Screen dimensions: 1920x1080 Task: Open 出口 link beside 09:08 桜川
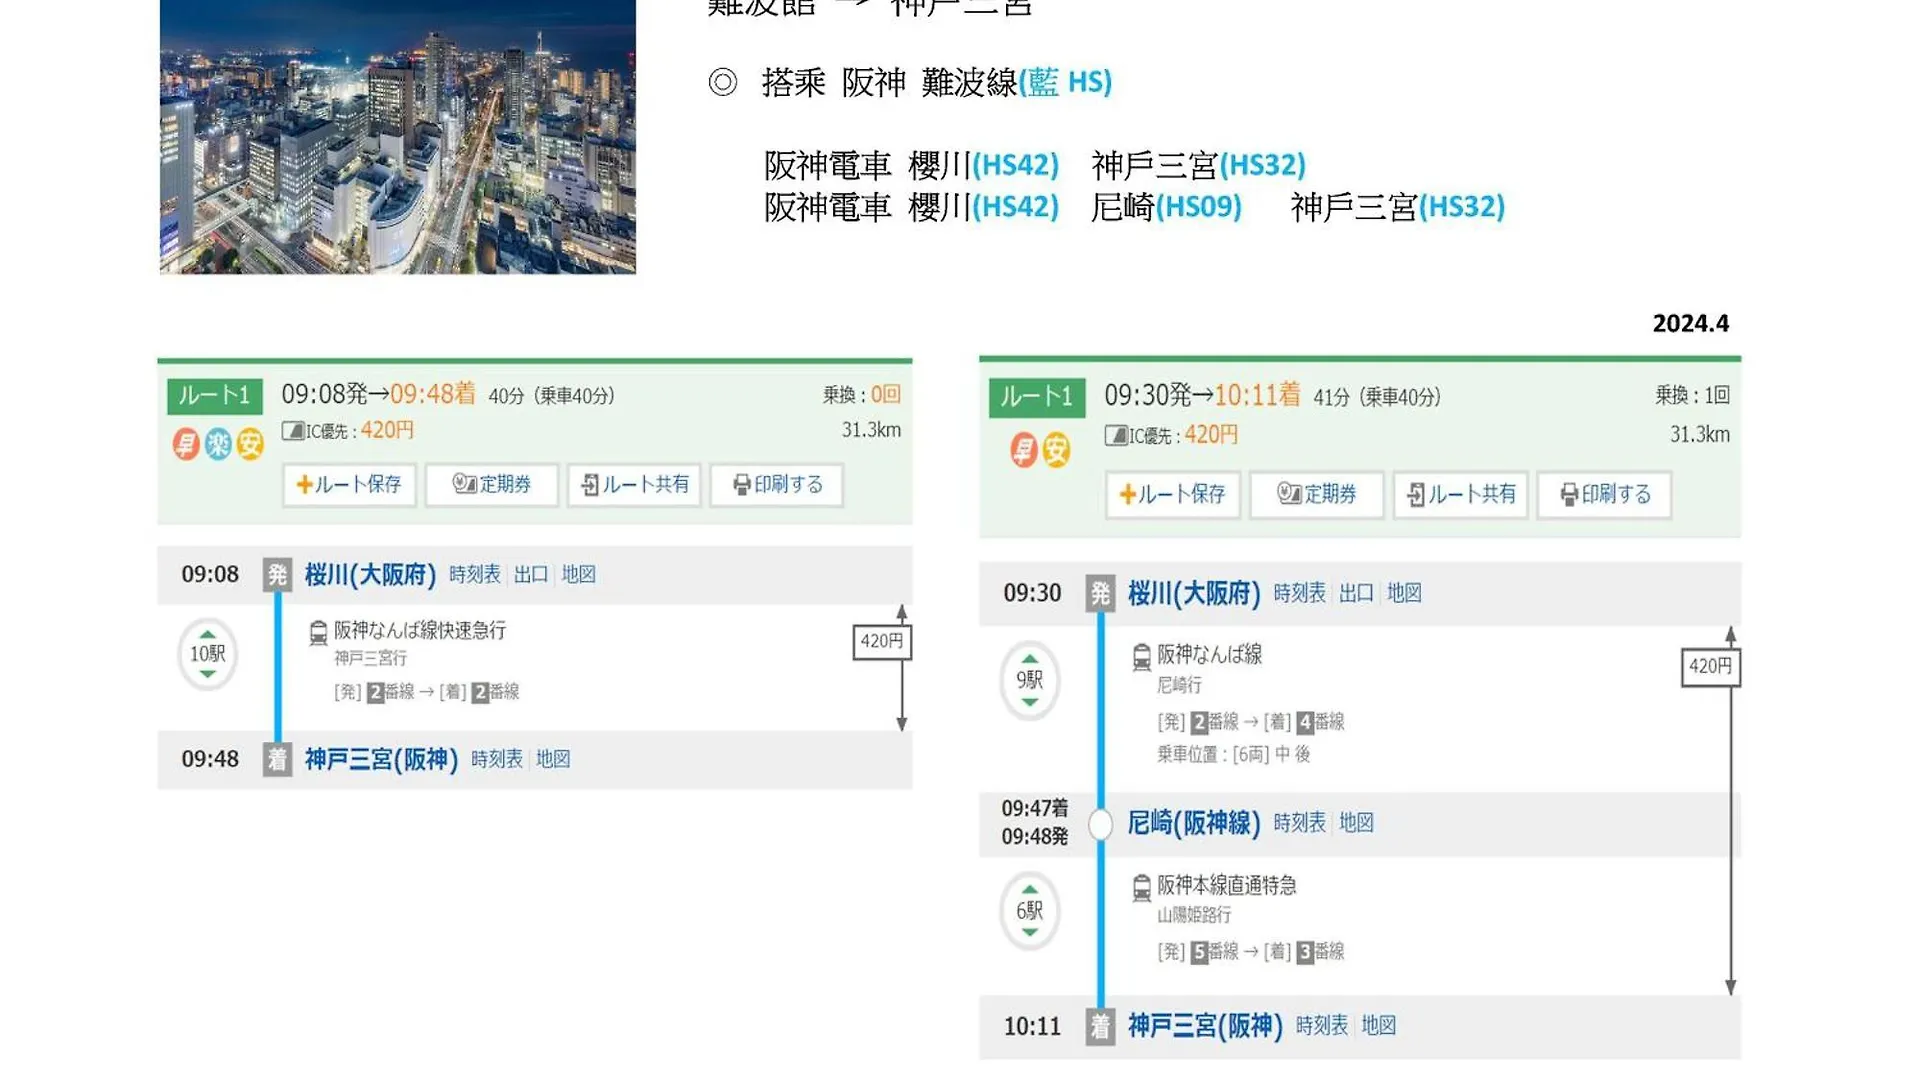tap(531, 575)
